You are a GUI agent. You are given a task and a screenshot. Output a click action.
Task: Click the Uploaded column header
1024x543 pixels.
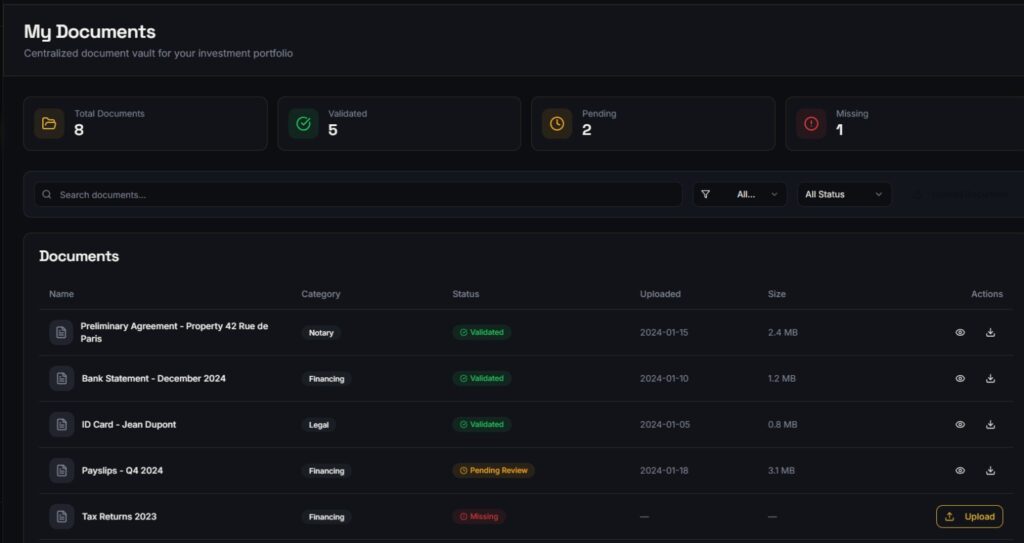(660, 294)
